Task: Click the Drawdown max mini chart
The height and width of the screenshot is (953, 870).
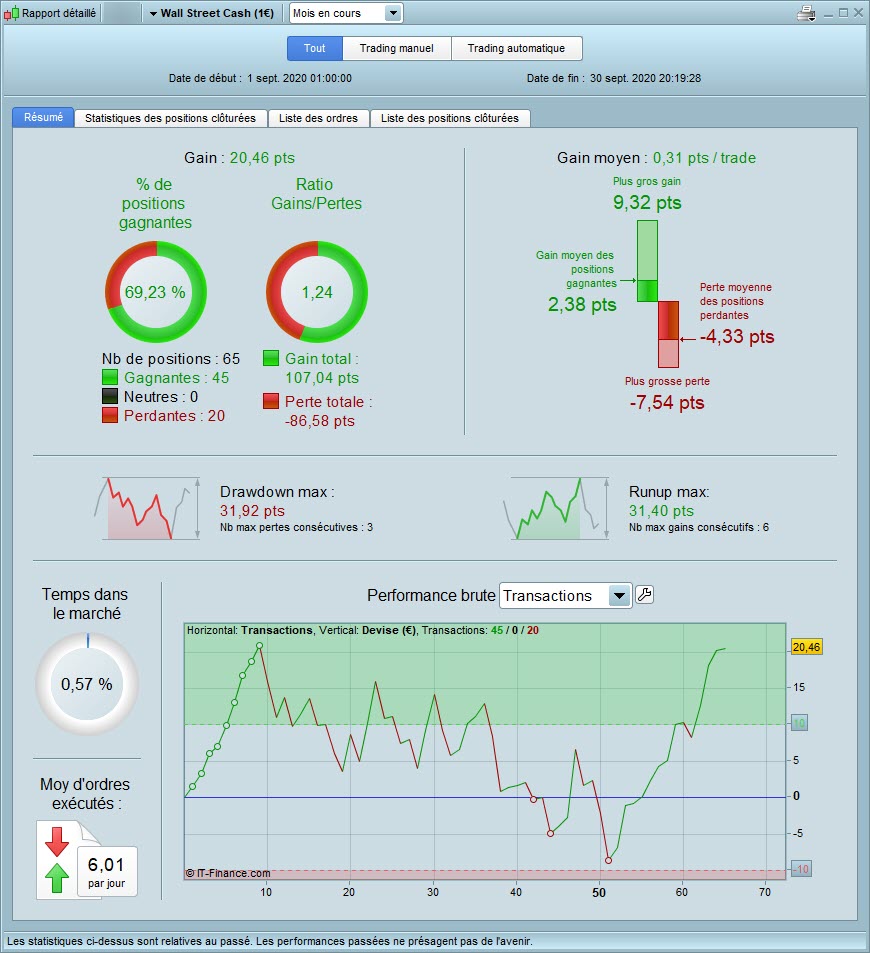Action: click(x=147, y=508)
